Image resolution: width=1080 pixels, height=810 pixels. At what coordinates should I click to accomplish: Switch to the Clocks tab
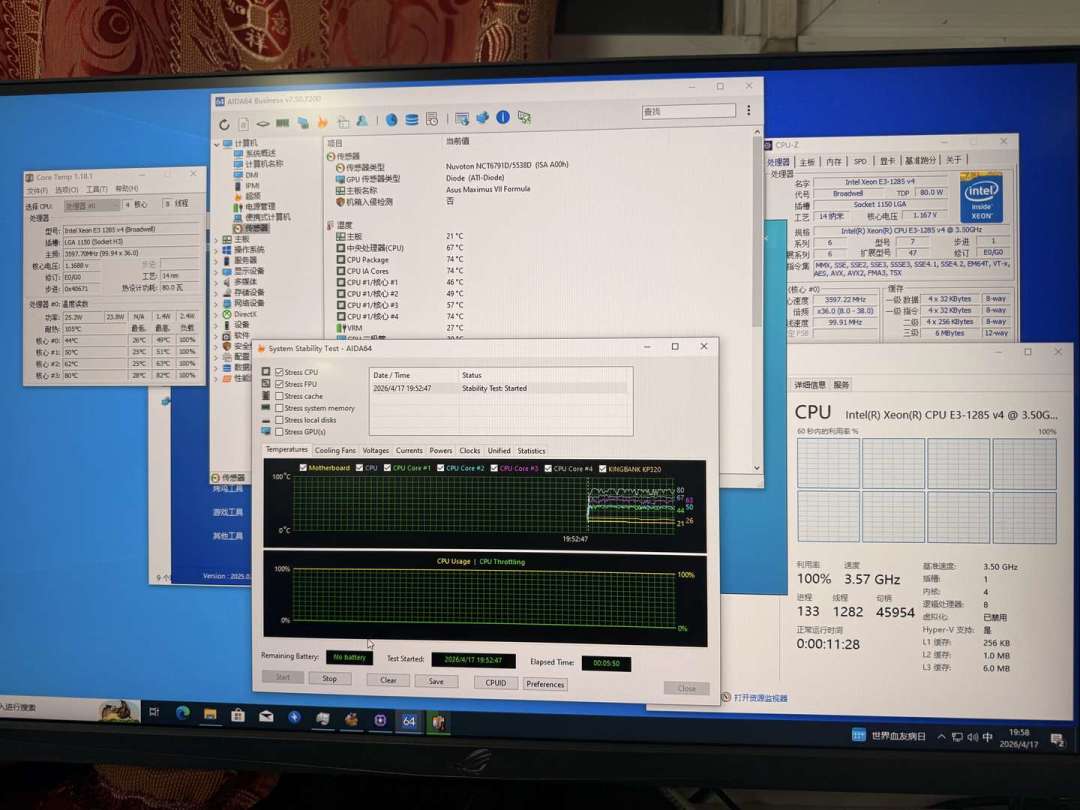pyautogui.click(x=470, y=450)
